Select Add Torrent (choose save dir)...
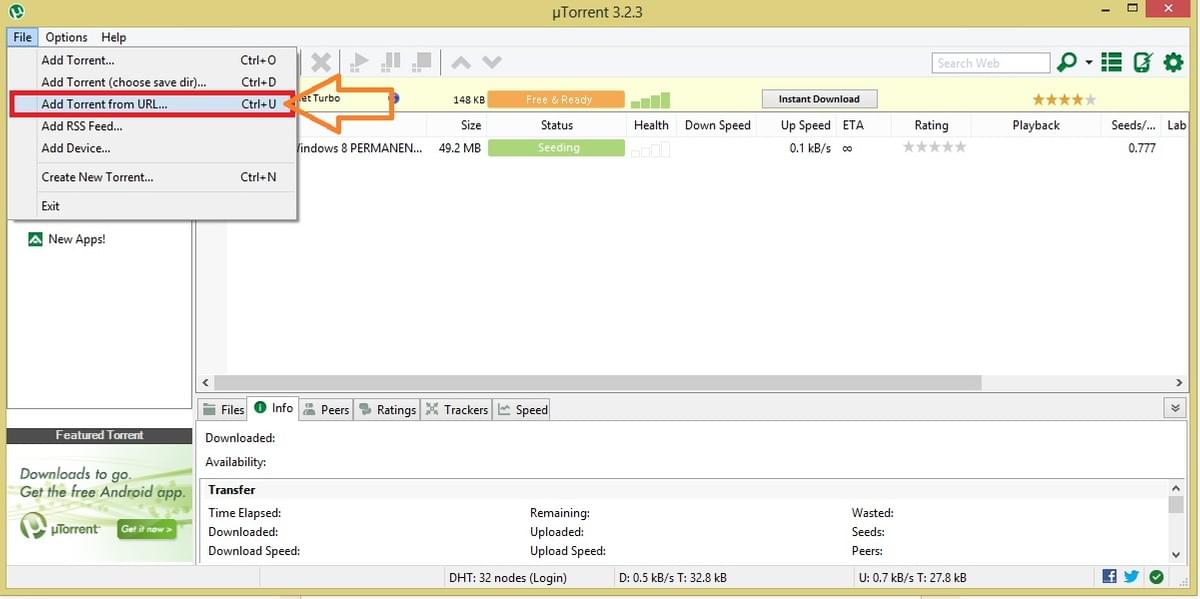This screenshot has height=599, width=1200. point(153,82)
